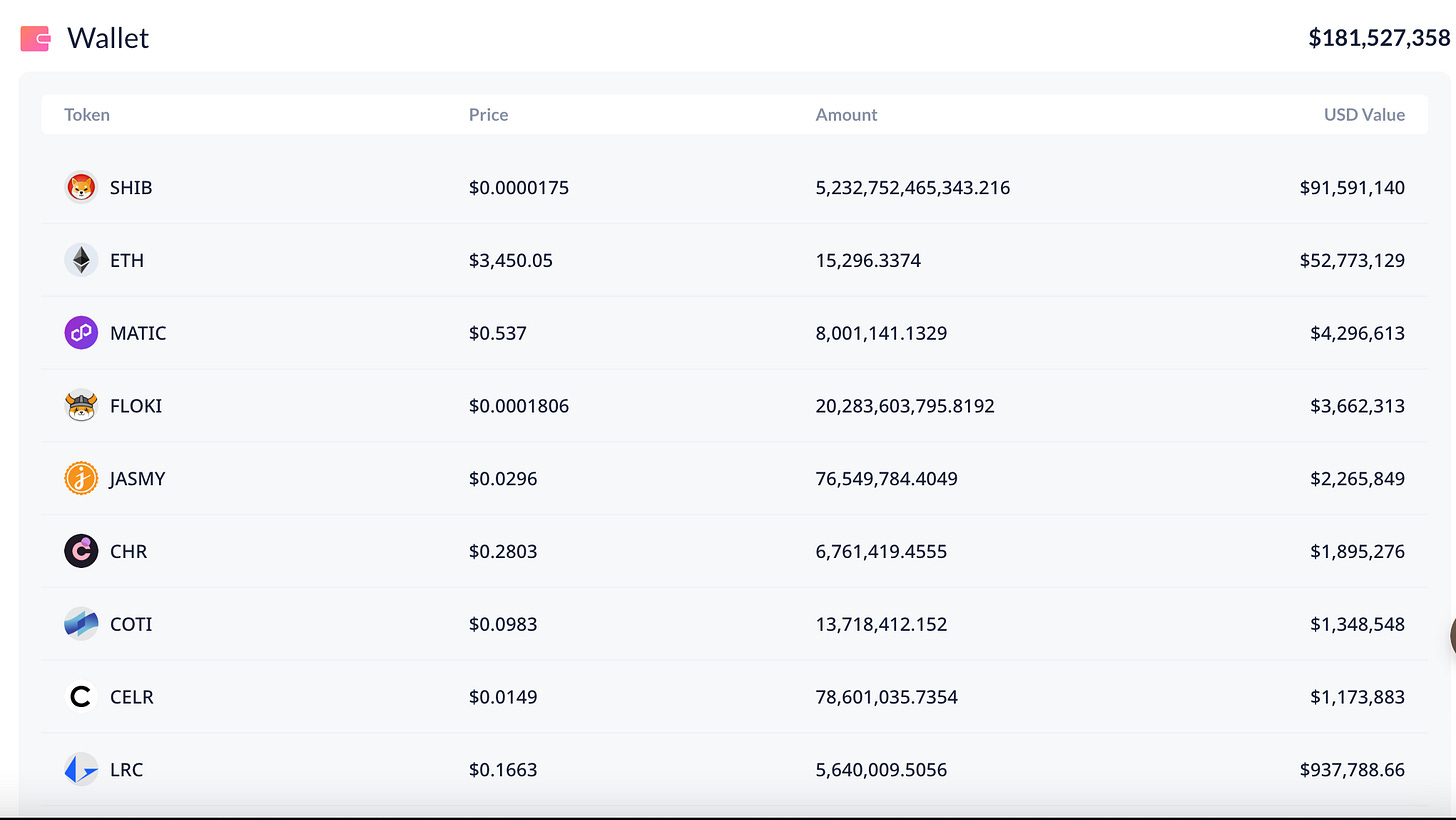
Task: Select the MATIC token name
Action: [138, 333]
